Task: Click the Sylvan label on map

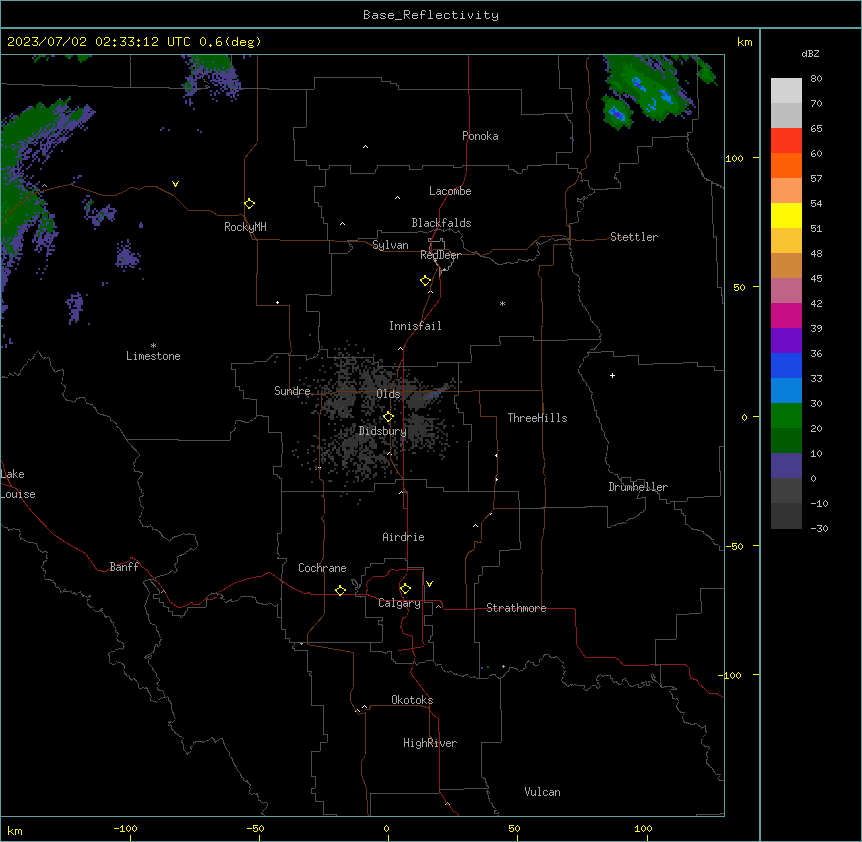Action: (x=390, y=245)
